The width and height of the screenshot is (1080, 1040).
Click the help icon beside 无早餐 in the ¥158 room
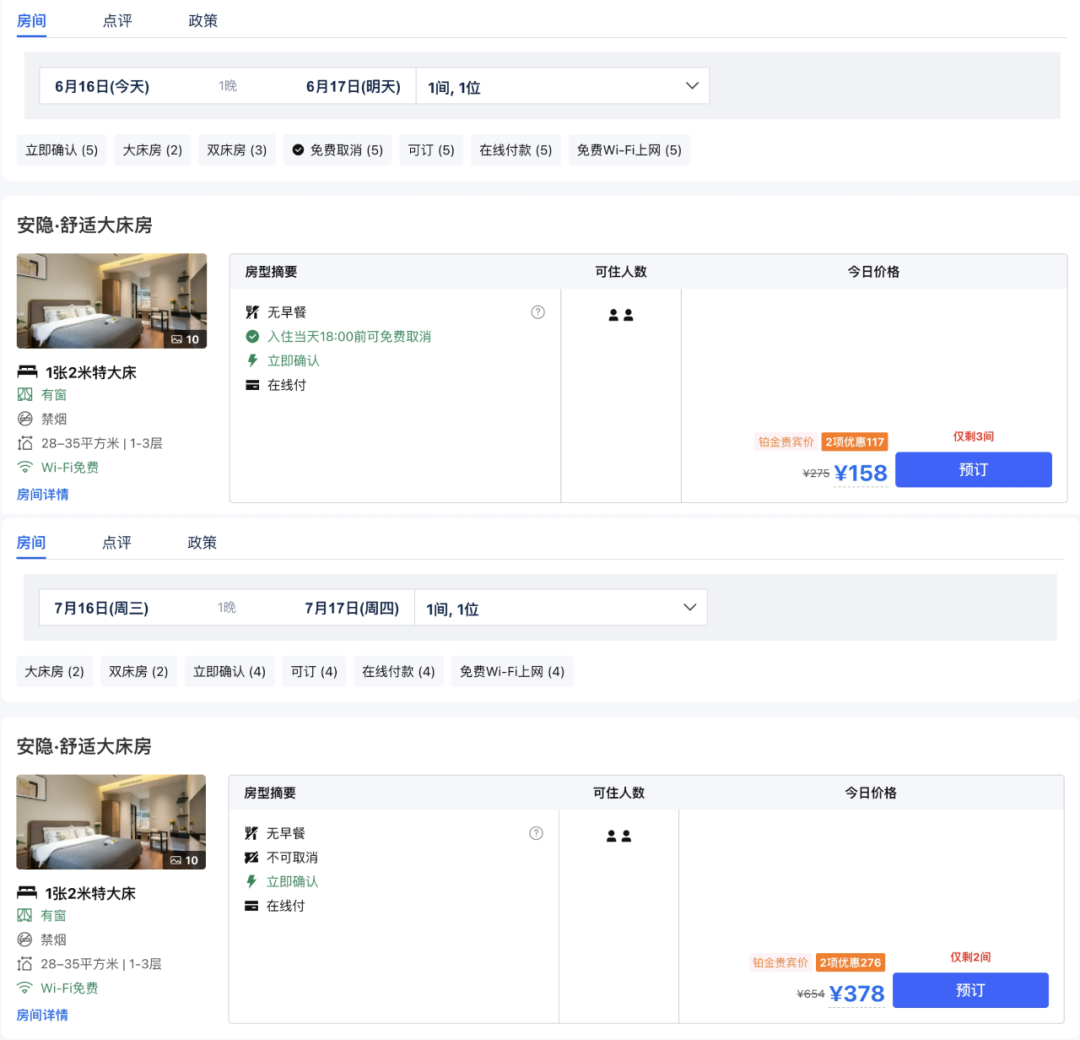(x=538, y=312)
